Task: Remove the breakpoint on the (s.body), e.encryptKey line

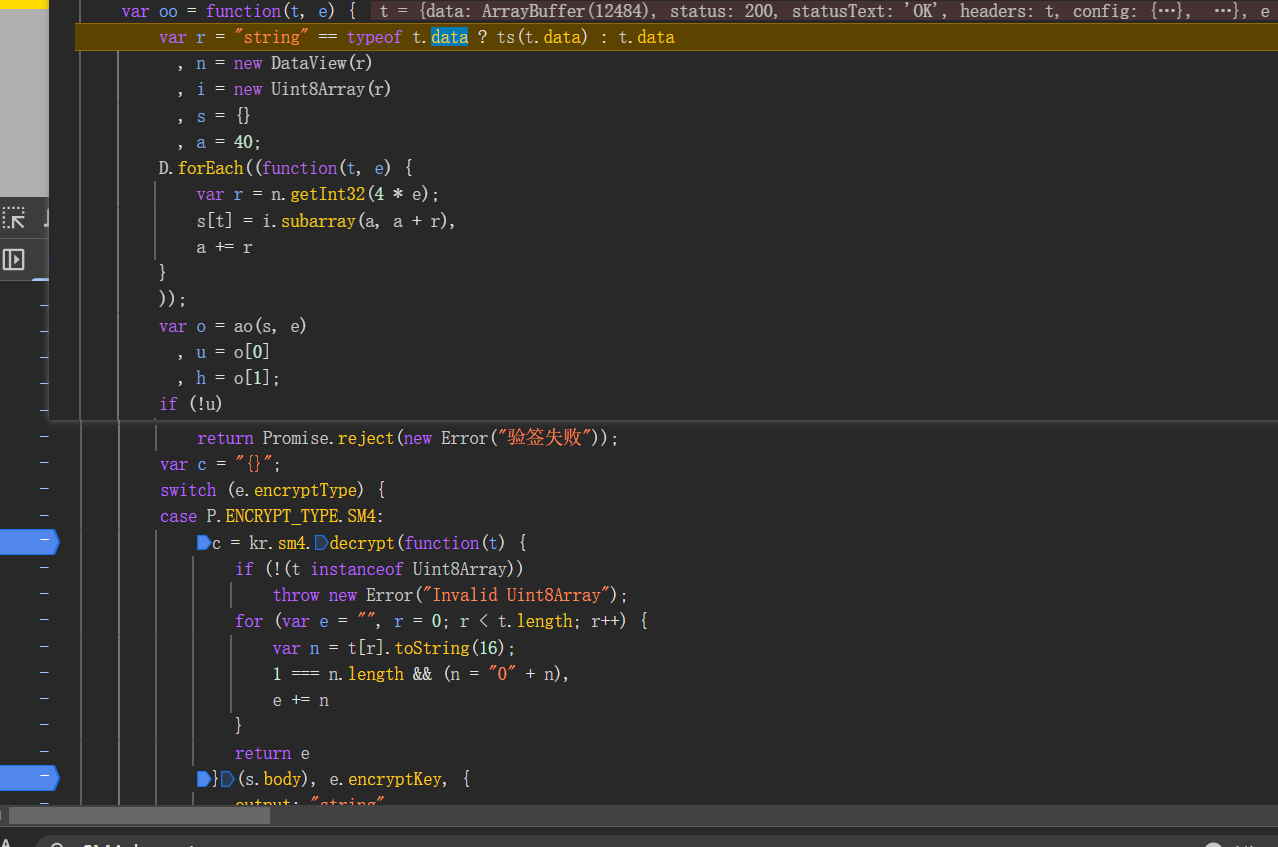Action: pos(28,778)
